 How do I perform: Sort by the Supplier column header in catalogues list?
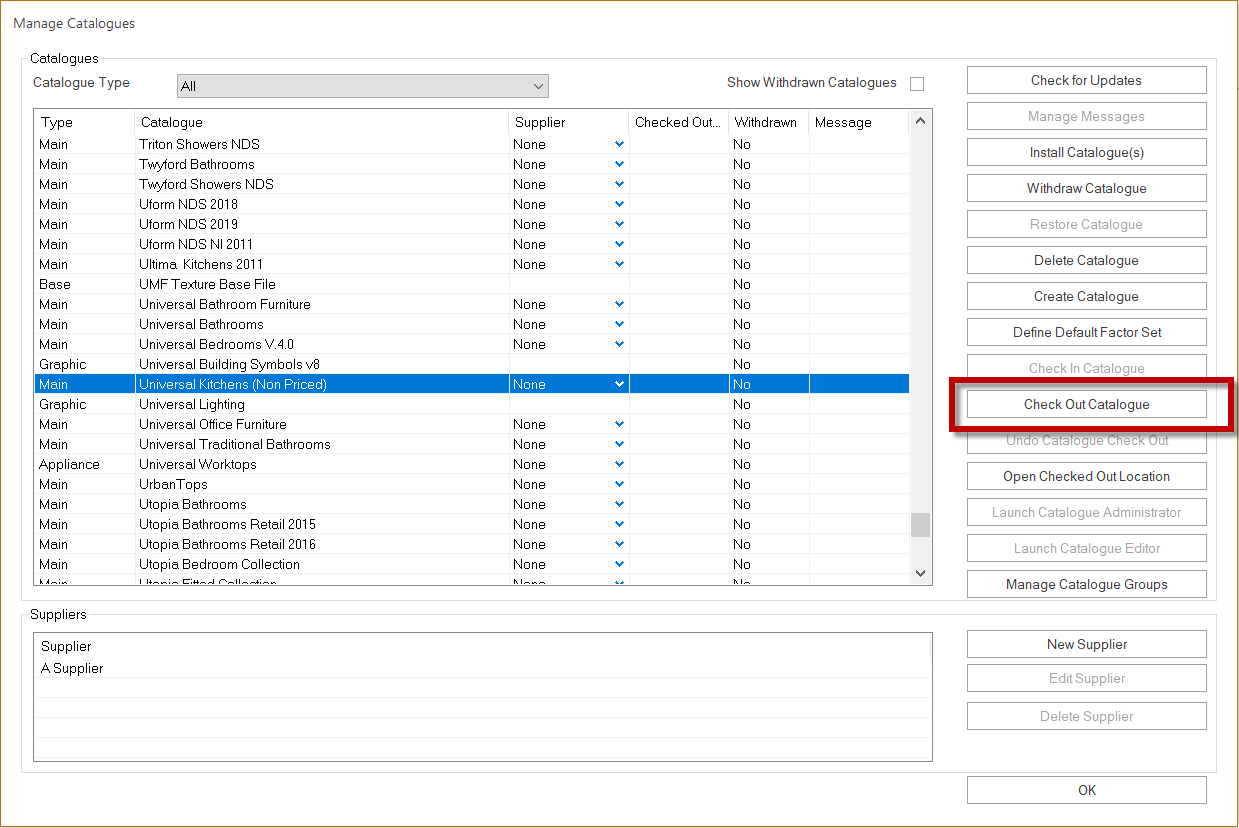coord(568,122)
